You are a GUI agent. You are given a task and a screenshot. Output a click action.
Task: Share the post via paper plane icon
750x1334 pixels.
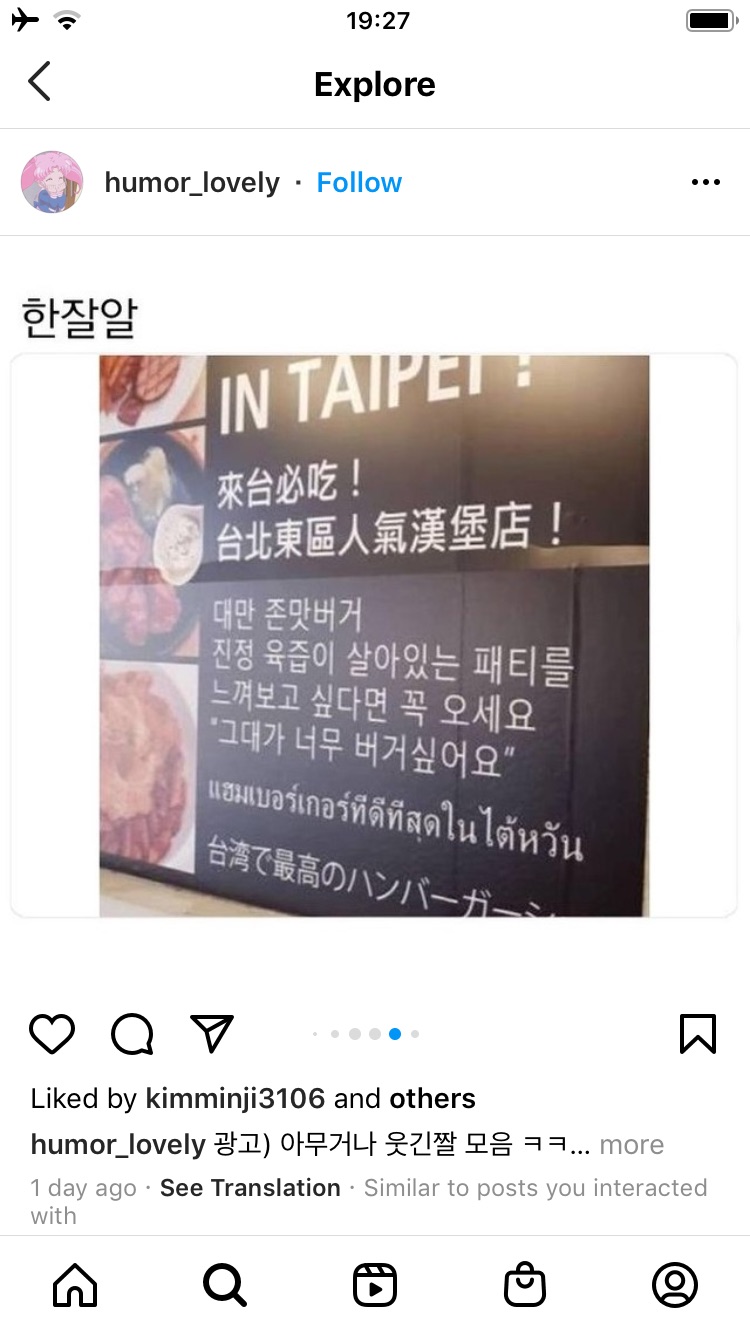[x=212, y=1034]
